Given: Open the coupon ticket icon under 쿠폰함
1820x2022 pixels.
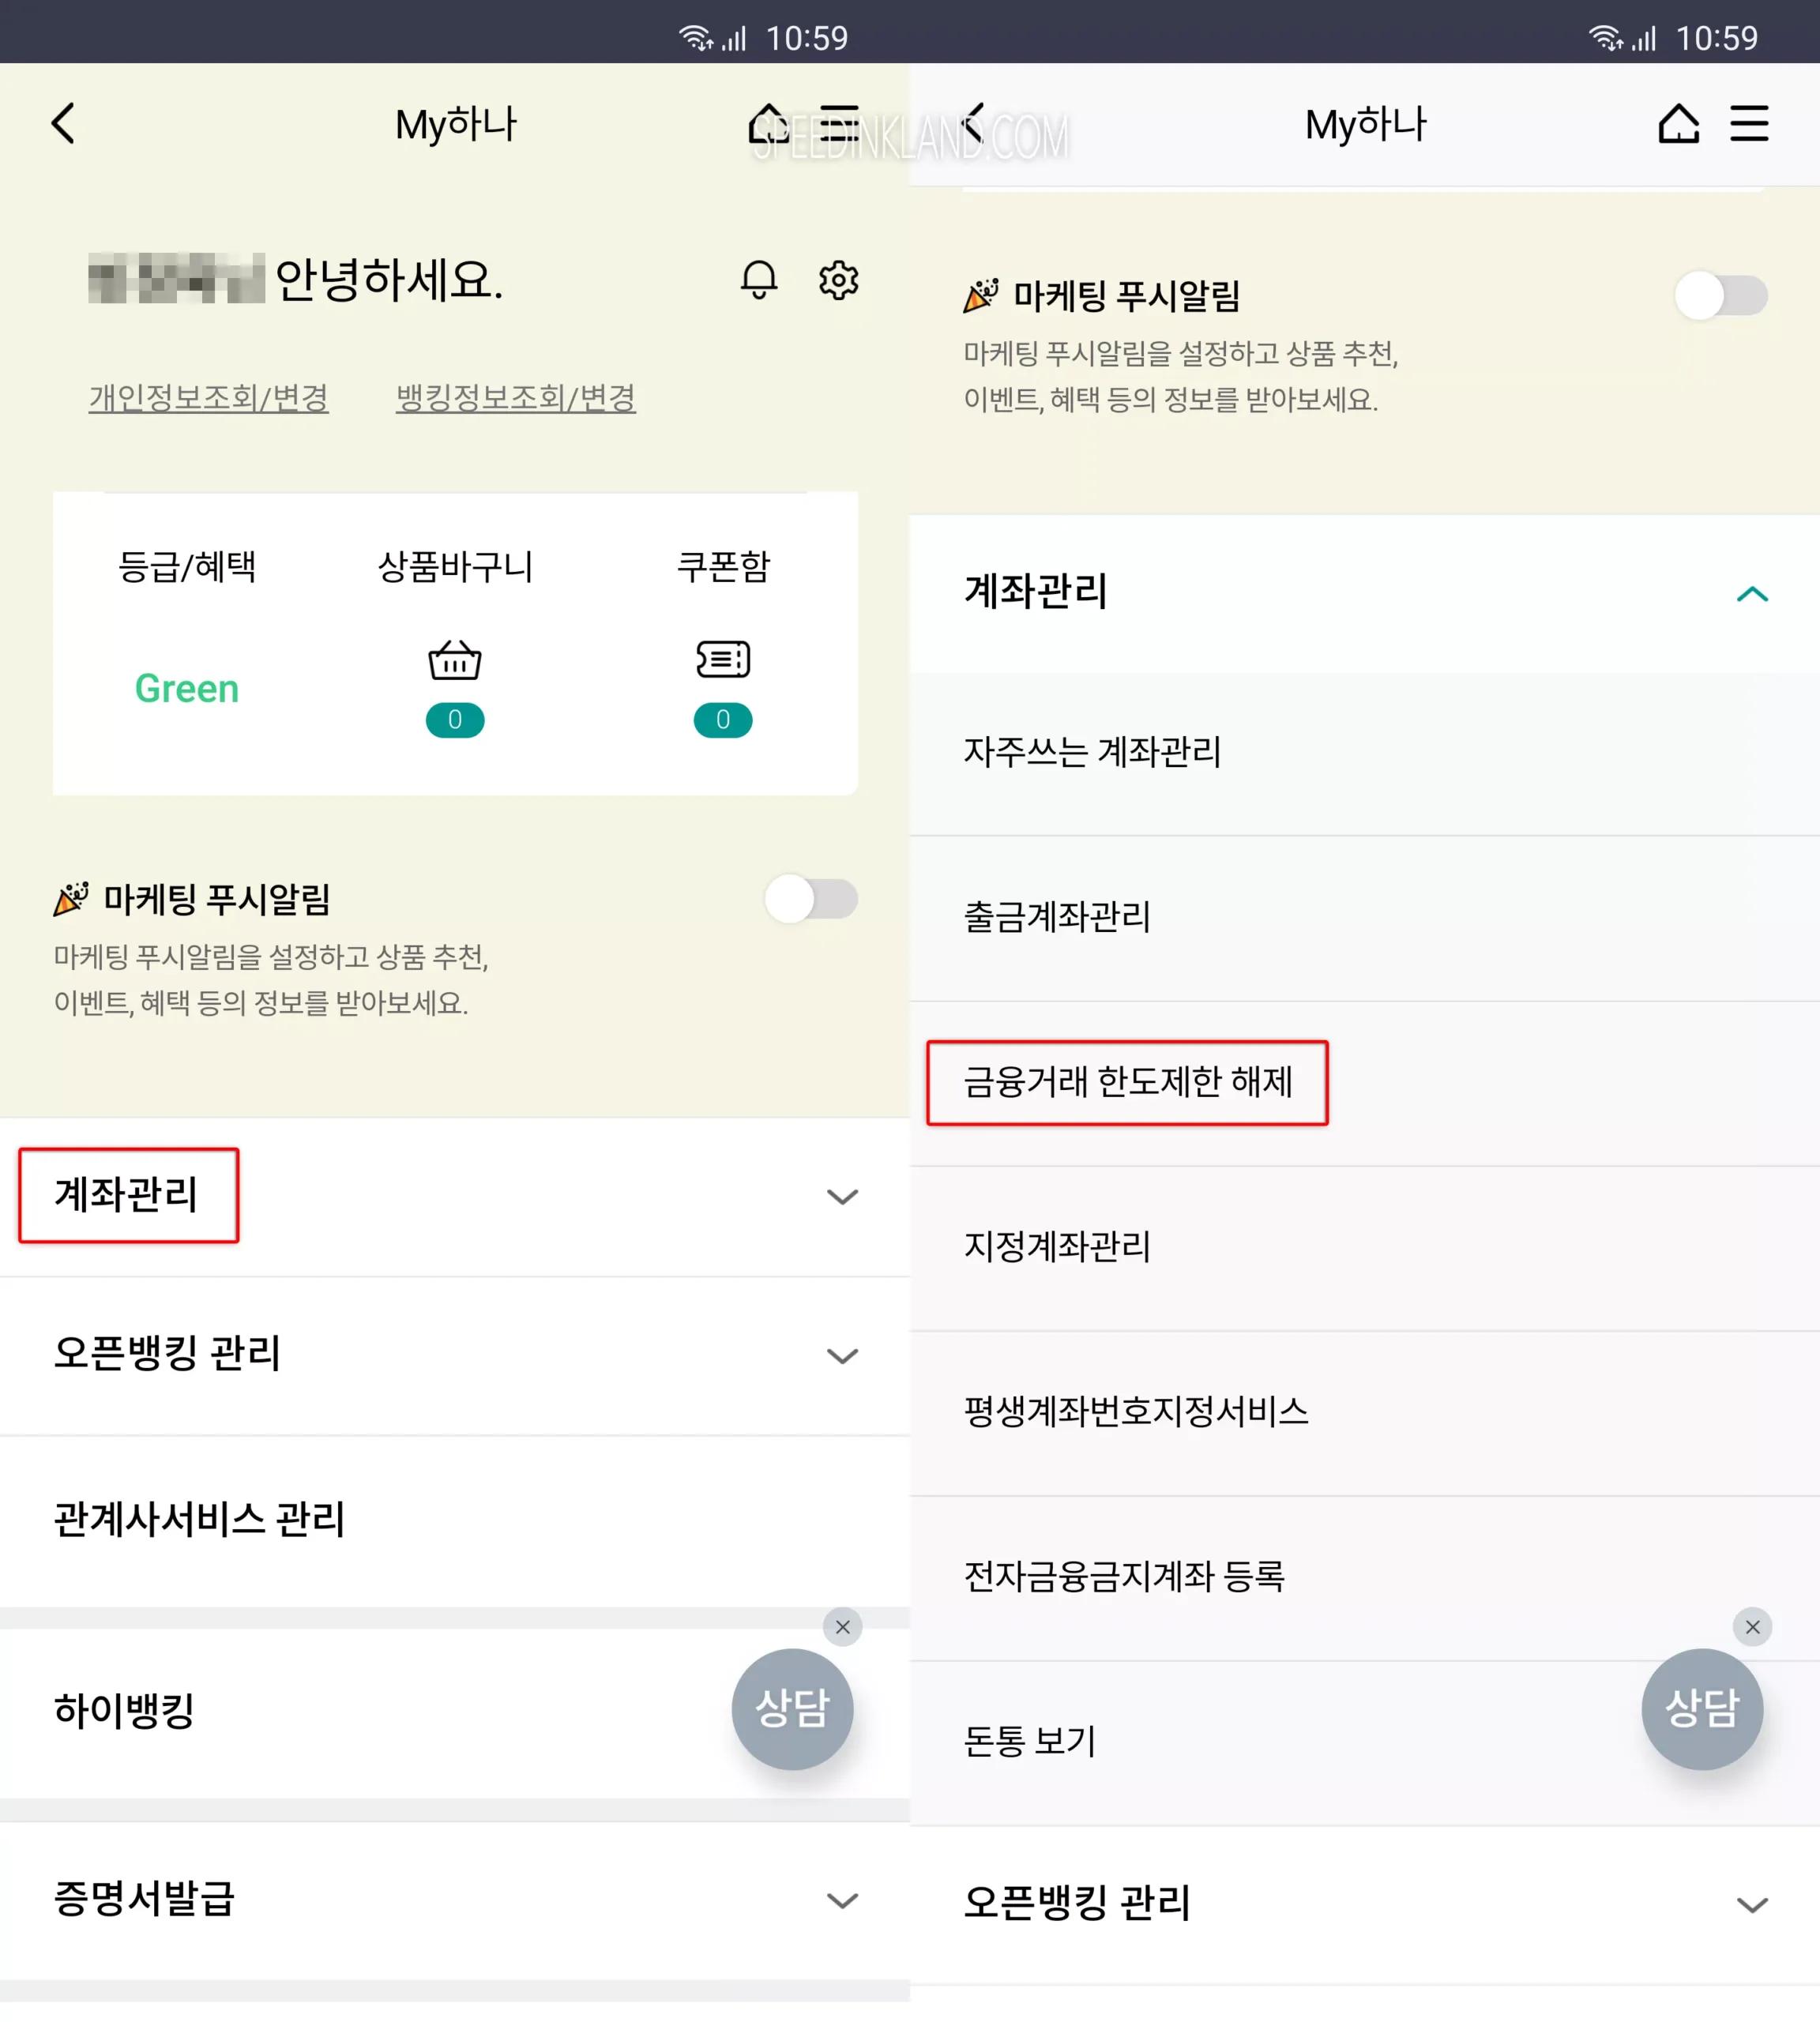Looking at the screenshot, I should click(x=723, y=659).
